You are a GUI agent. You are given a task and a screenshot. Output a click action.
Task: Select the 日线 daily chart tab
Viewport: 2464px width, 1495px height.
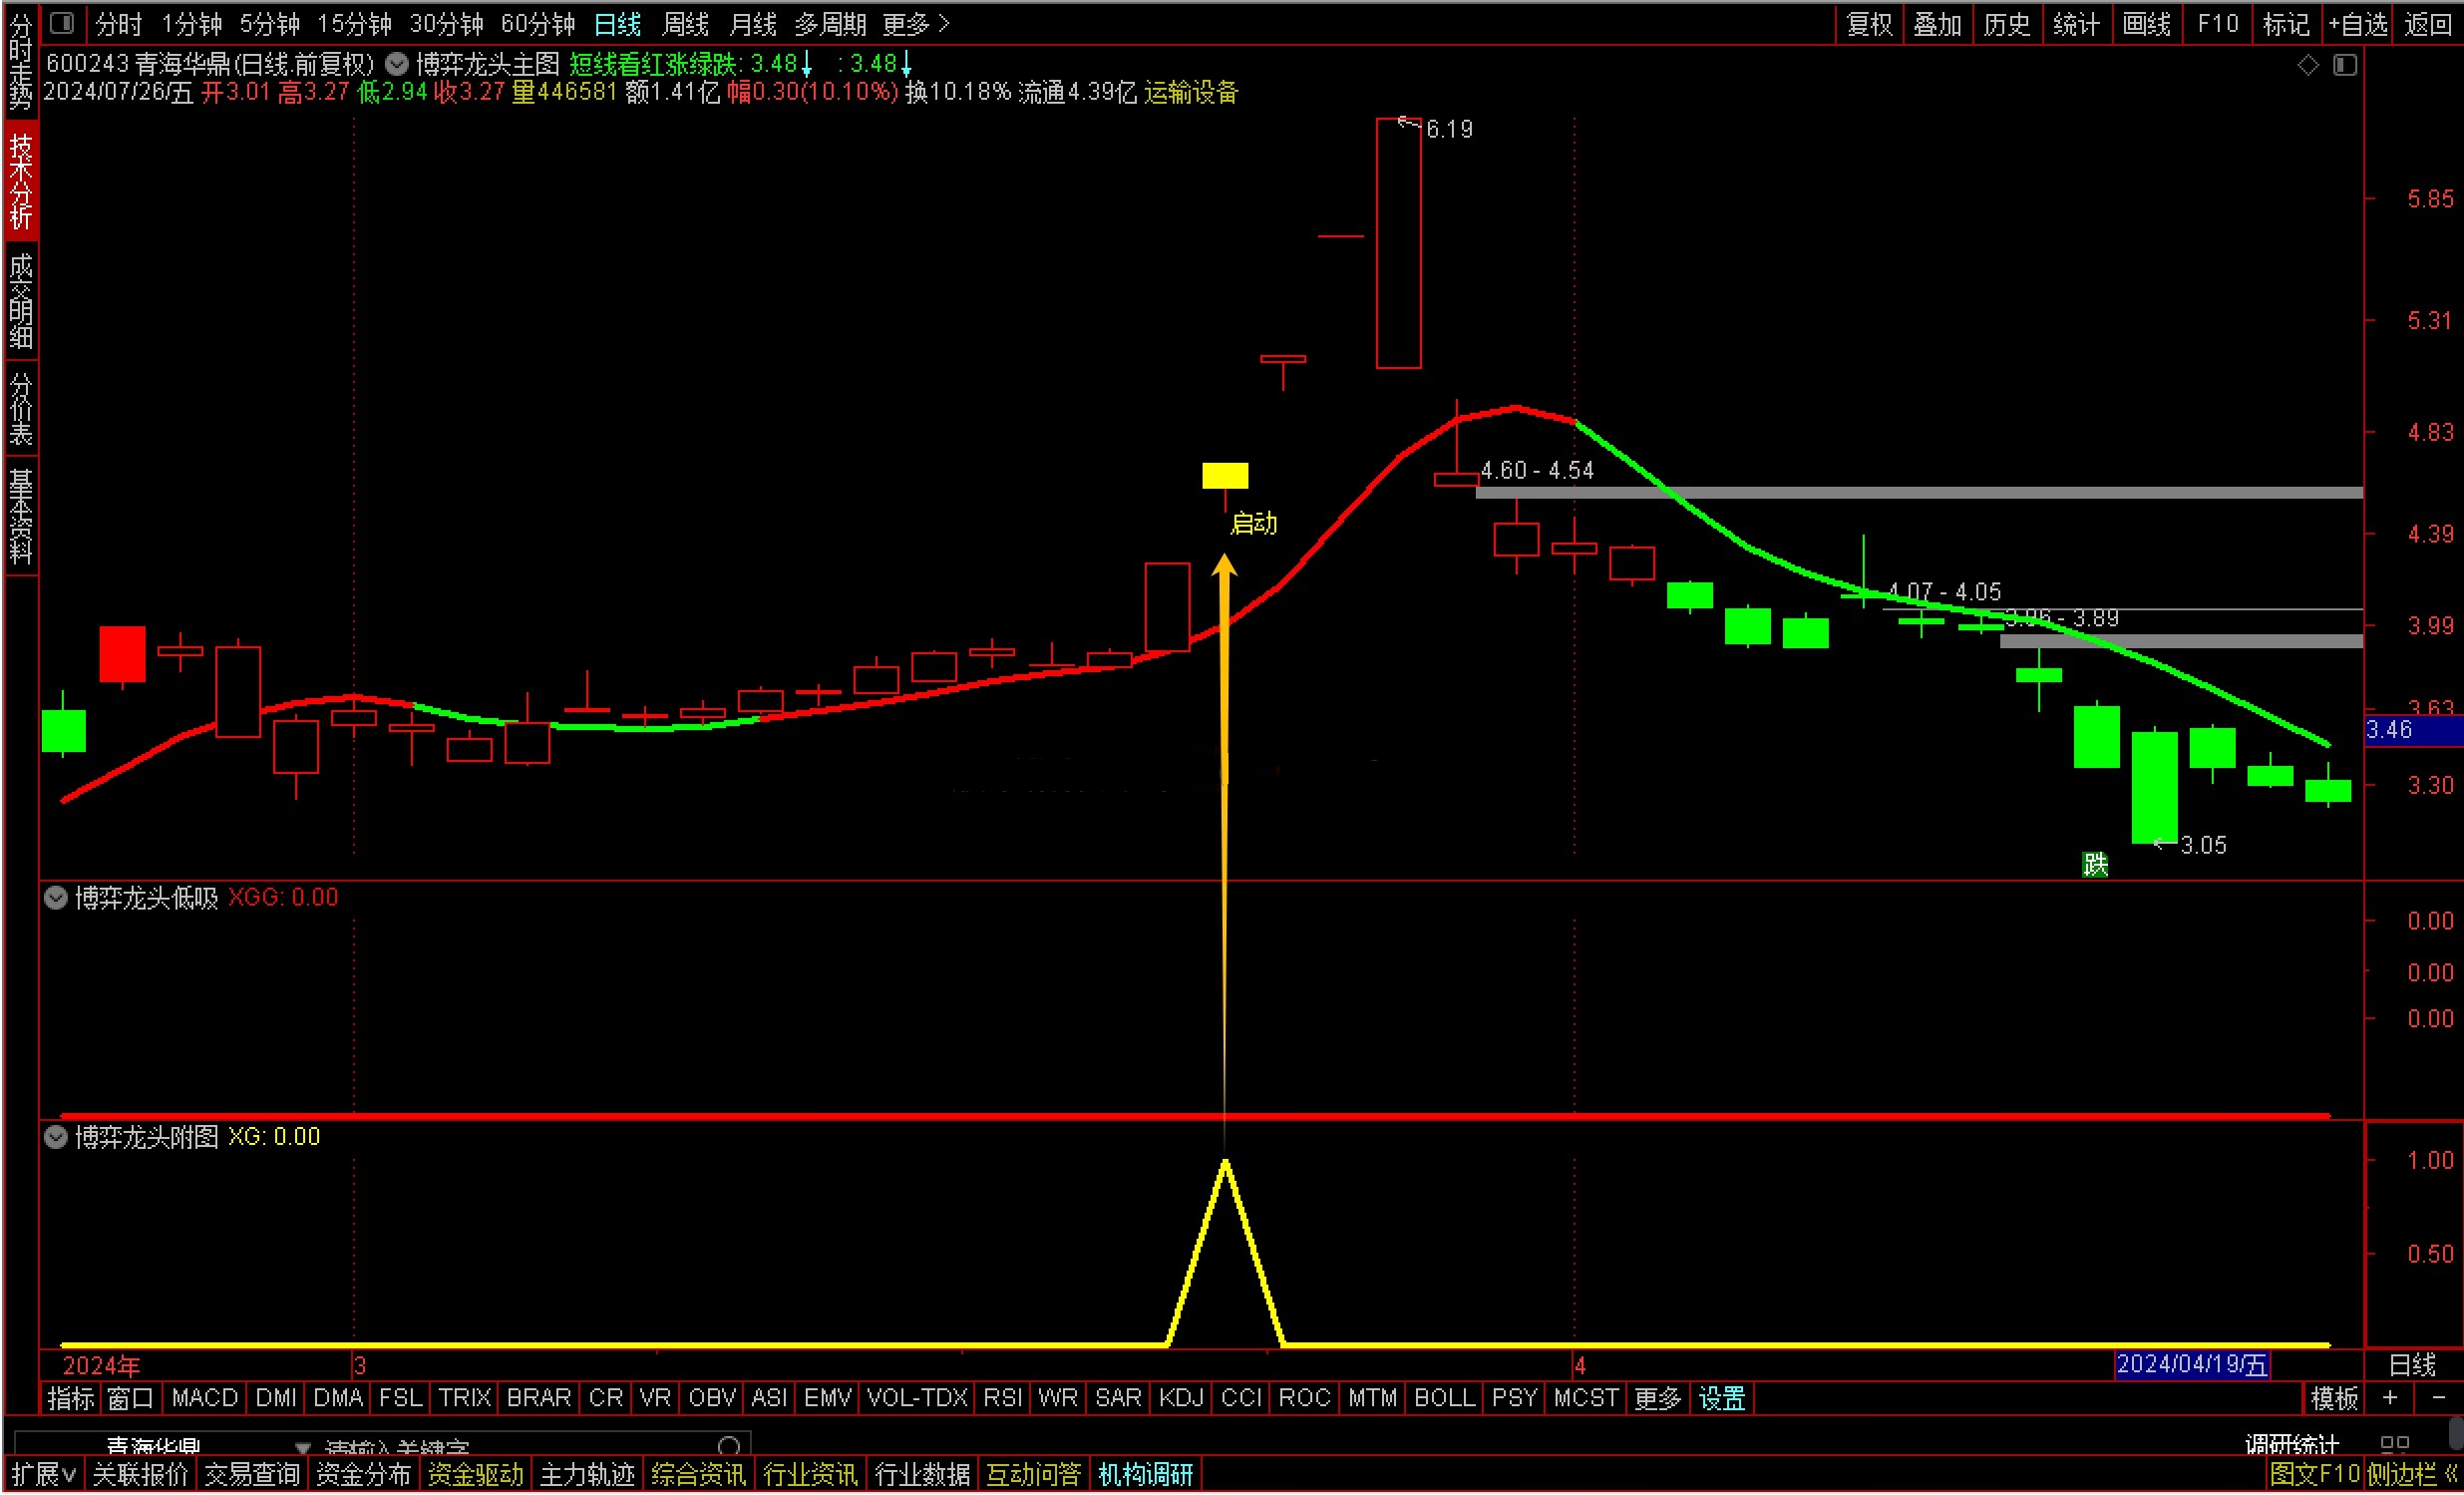coord(618,23)
